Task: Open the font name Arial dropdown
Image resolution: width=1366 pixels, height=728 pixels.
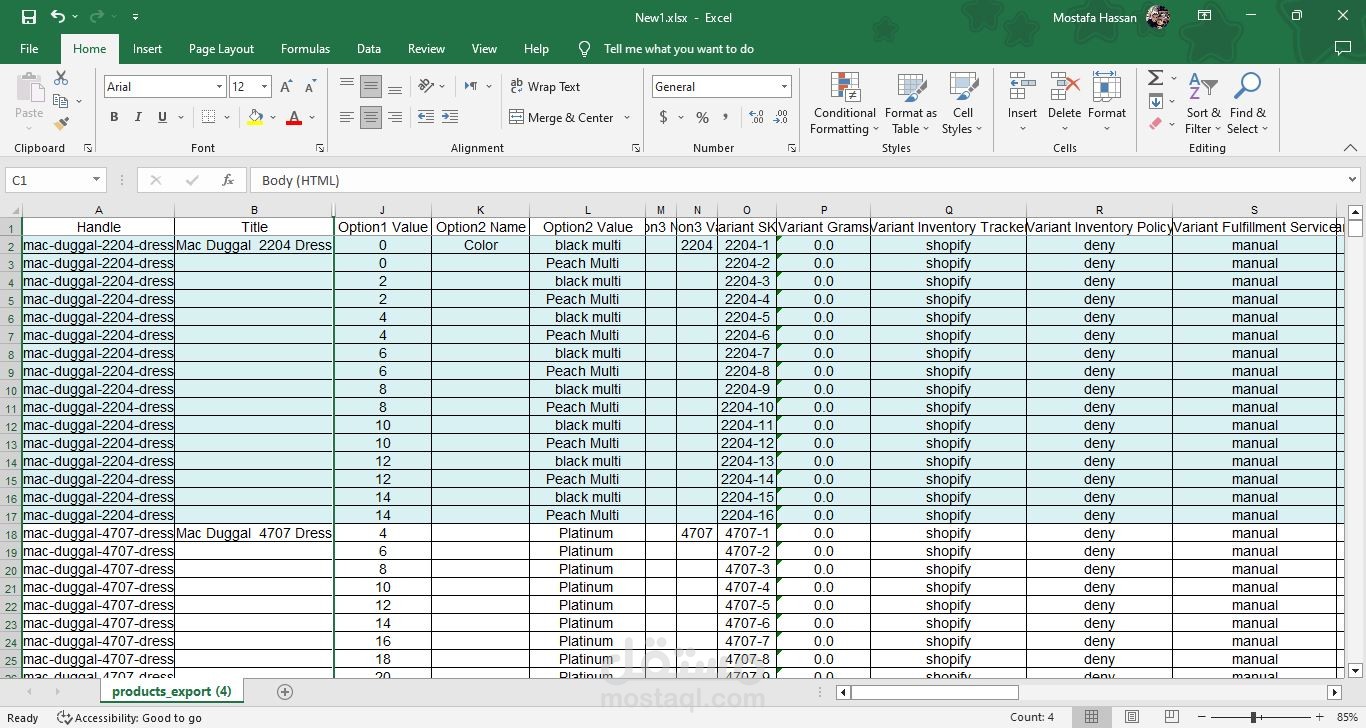Action: click(x=219, y=87)
